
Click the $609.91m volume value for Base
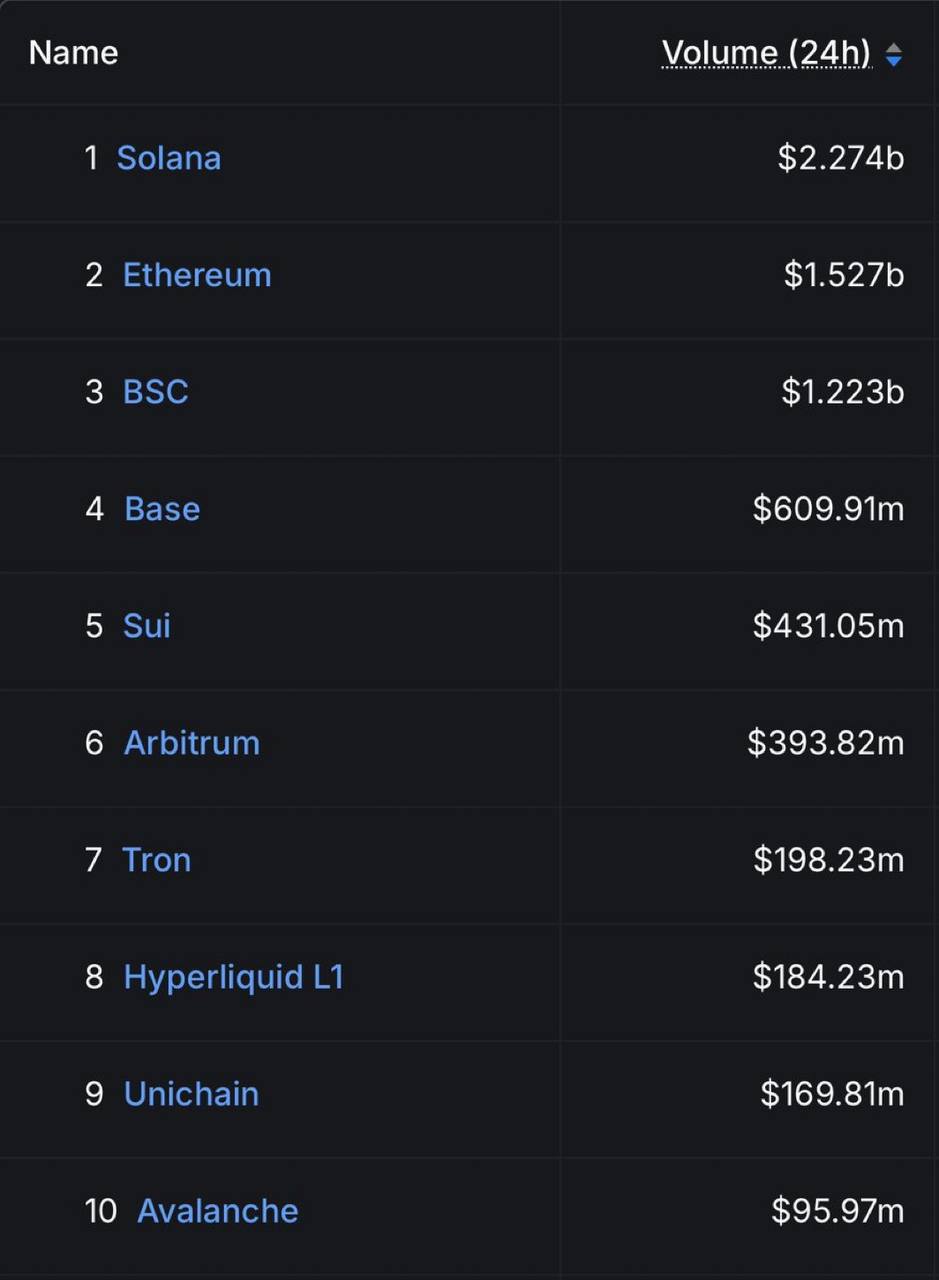point(829,509)
